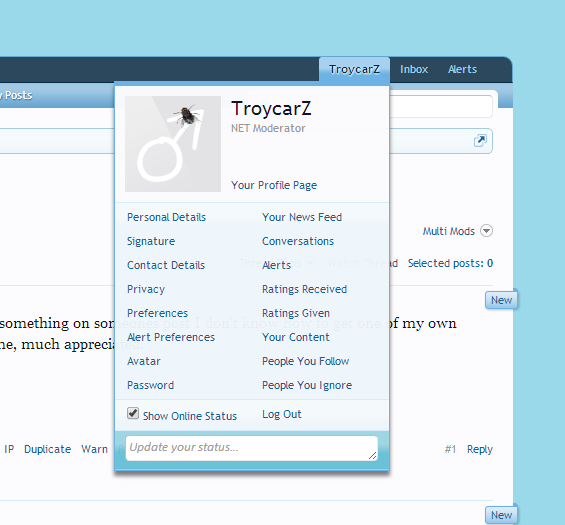Uncheck Show Online Status checkbox
The image size is (565, 525).
pos(133,413)
